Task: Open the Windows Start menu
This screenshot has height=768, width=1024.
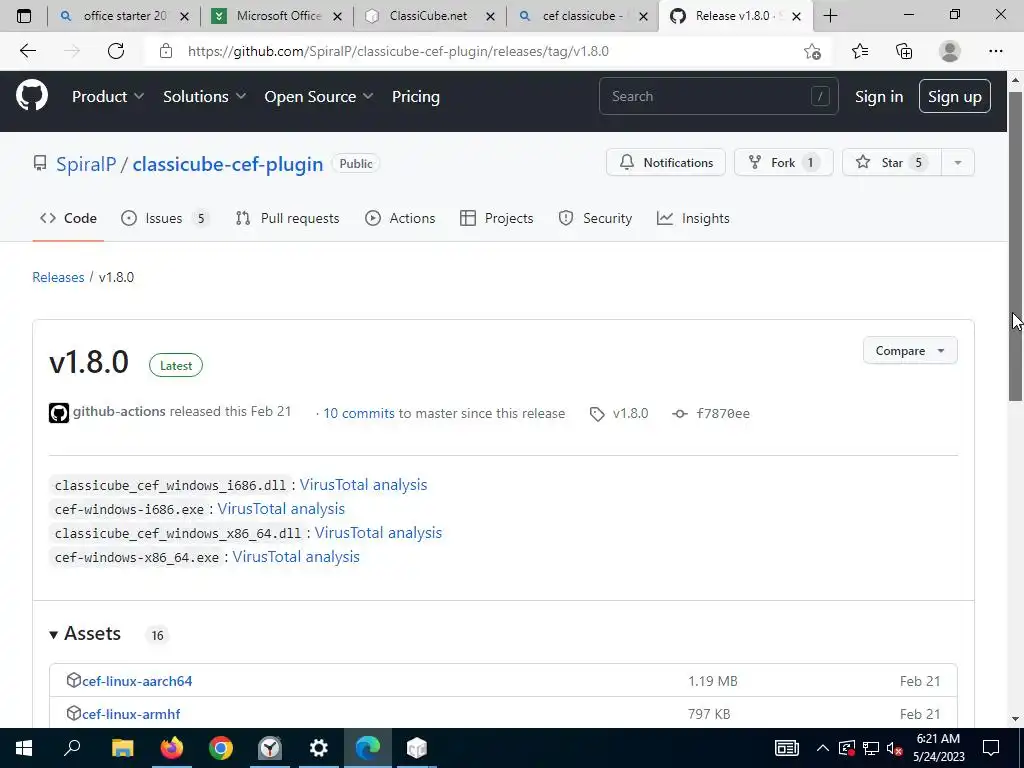Action: 24,748
